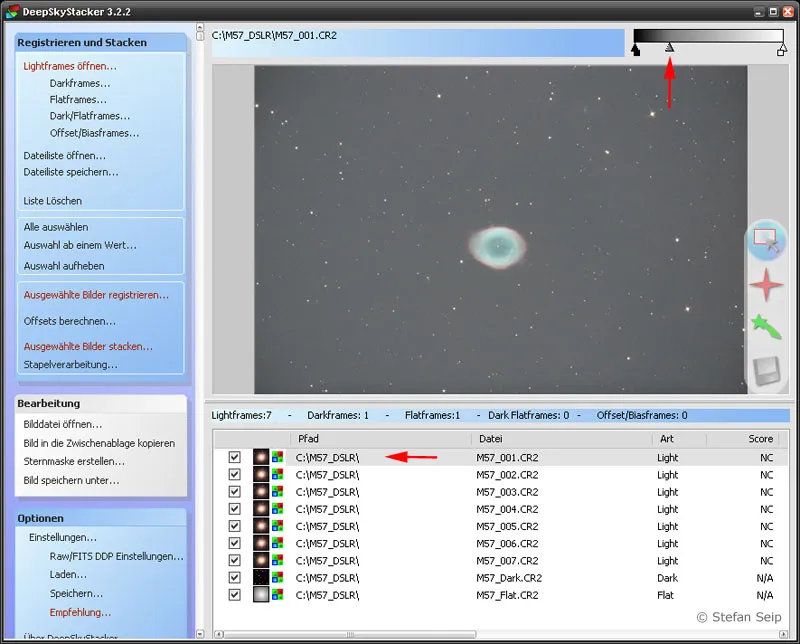Click the thumbnail icon for M57_Flat.CR2

coord(261,595)
